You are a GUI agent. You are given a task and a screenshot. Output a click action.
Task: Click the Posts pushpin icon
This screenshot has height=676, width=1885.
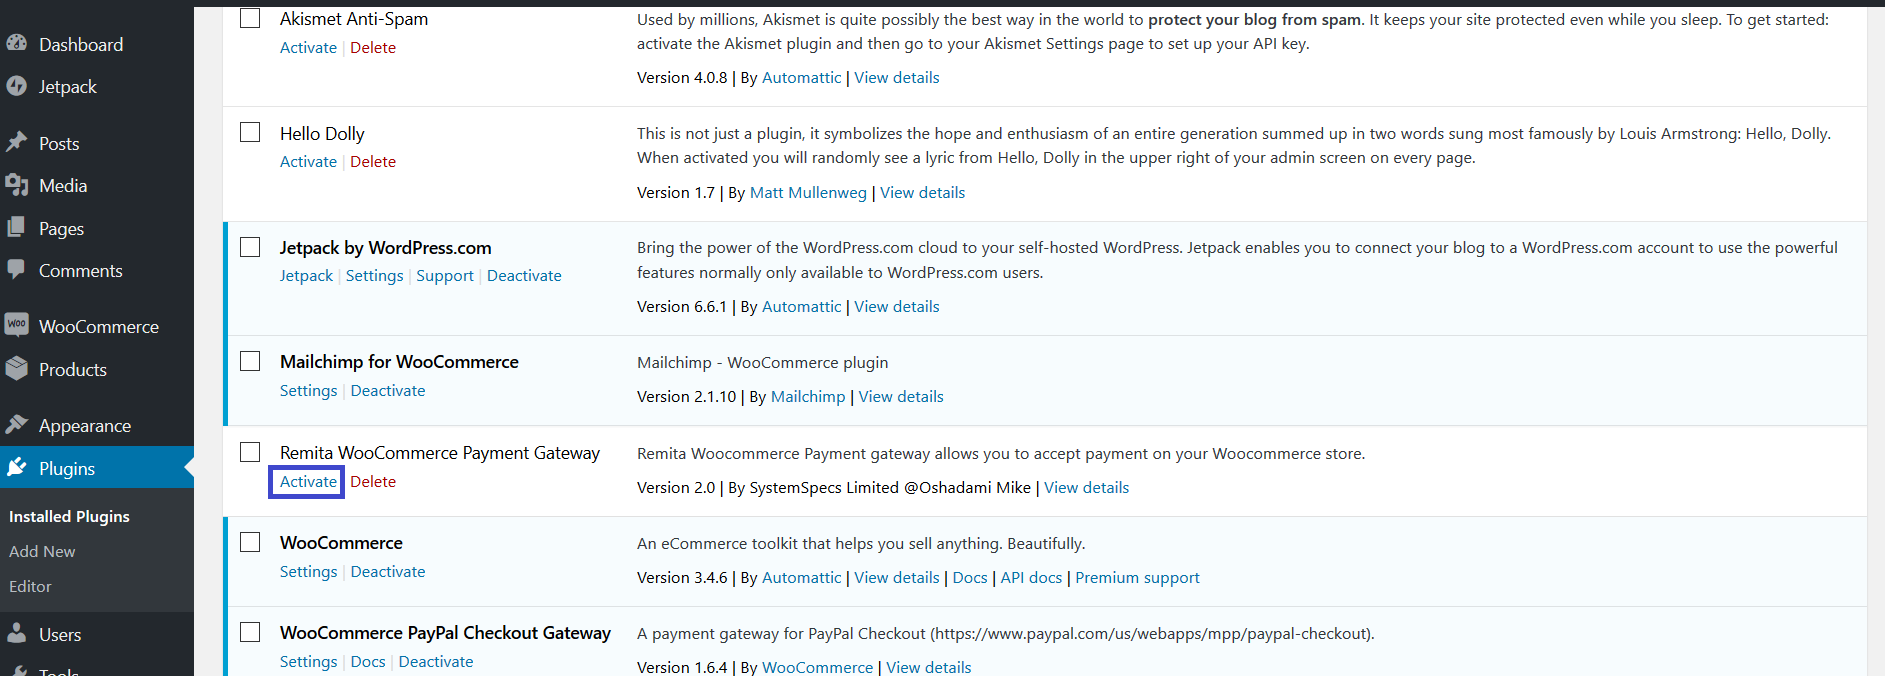[16, 142]
